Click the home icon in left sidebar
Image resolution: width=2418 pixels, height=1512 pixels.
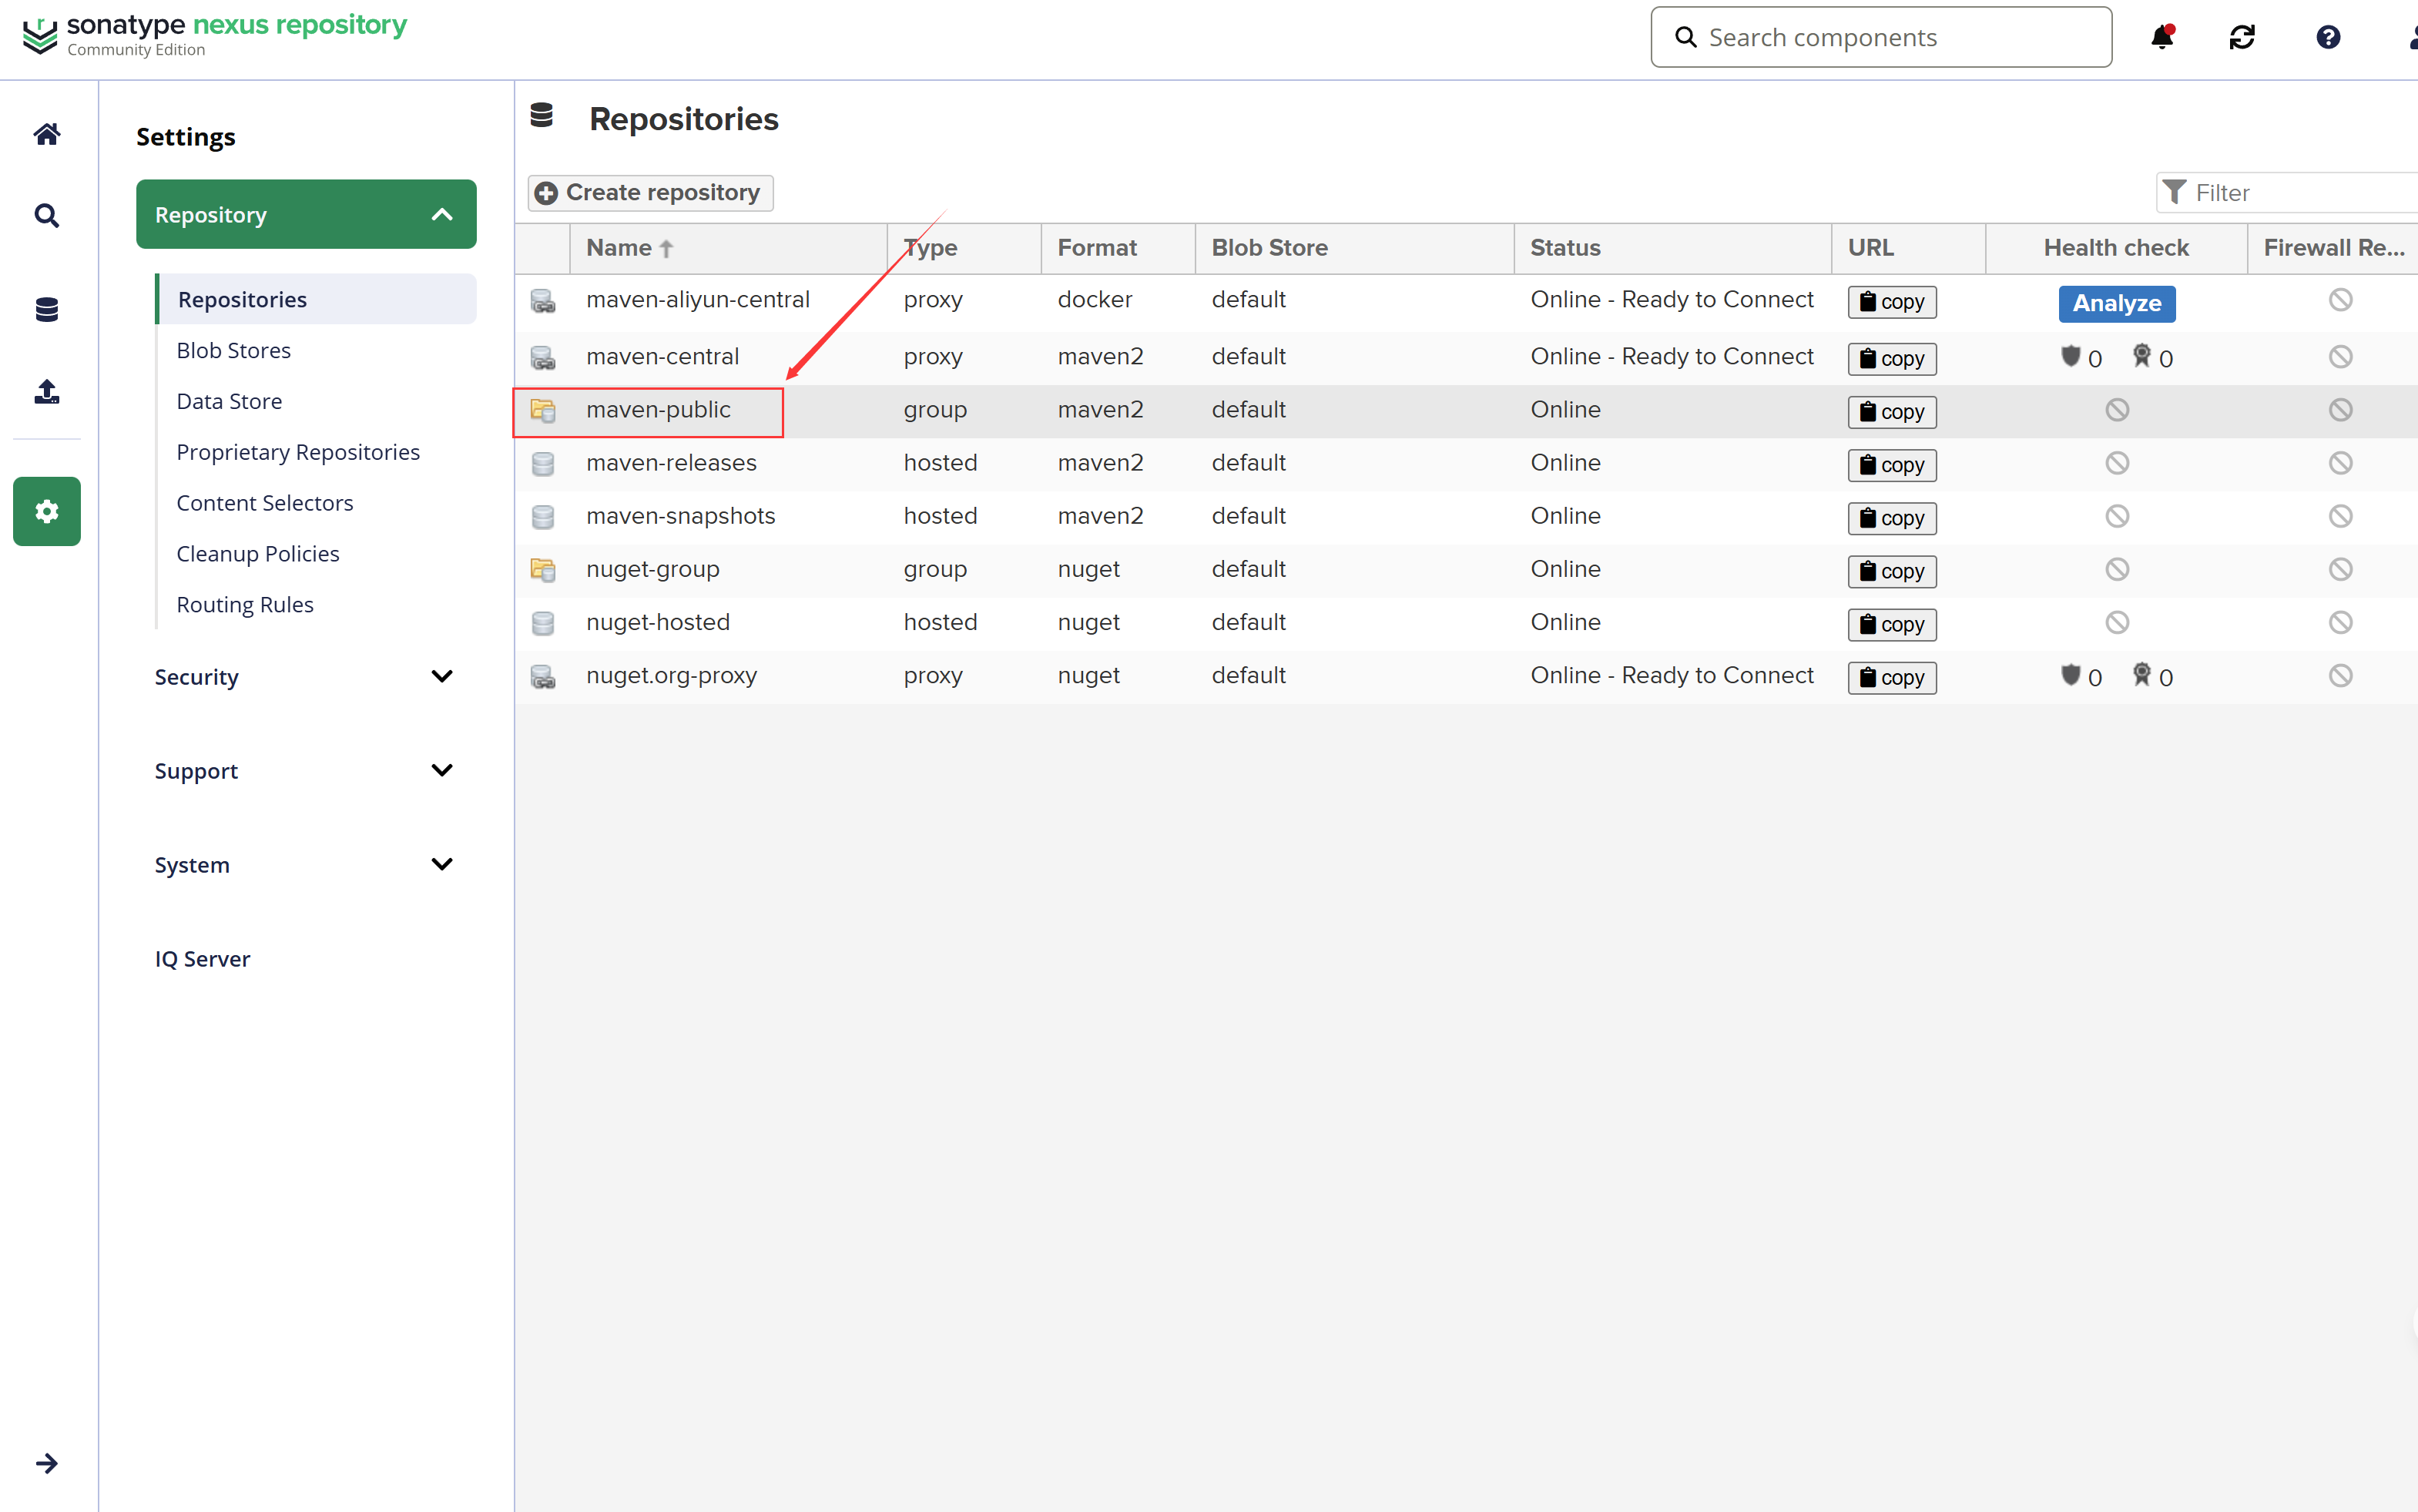click(46, 134)
